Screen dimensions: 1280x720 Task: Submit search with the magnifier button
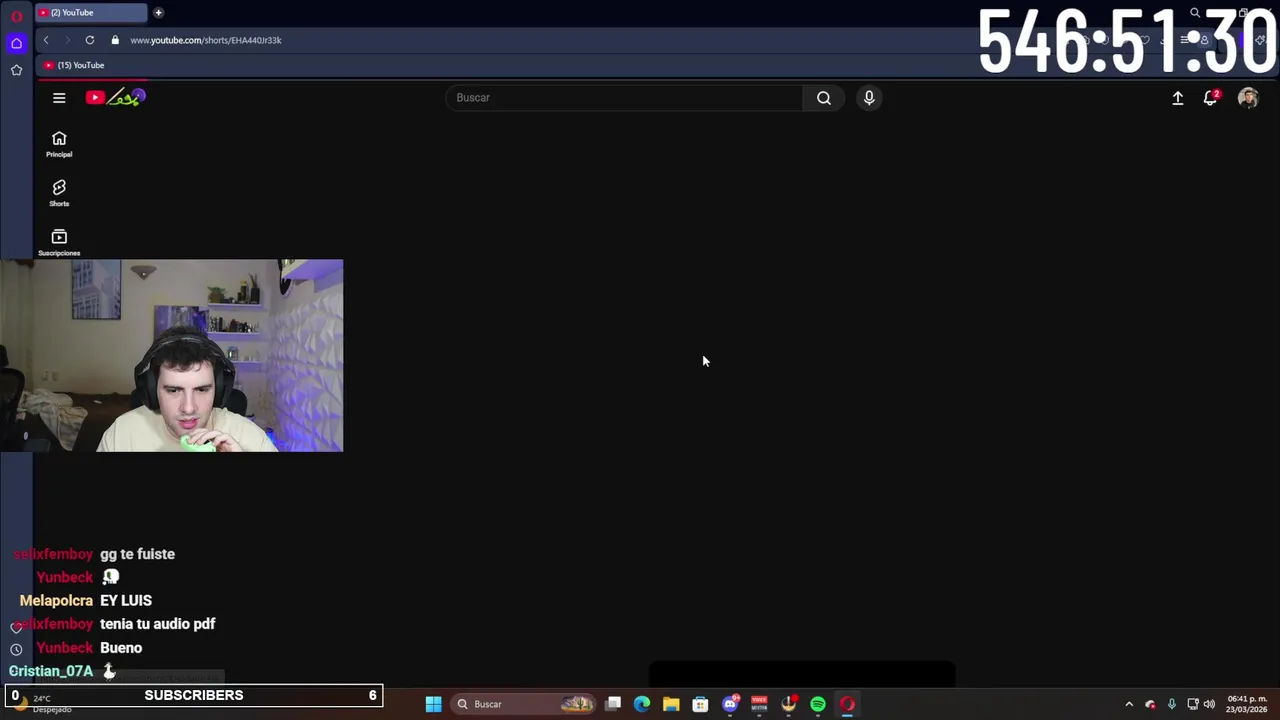[x=824, y=98]
